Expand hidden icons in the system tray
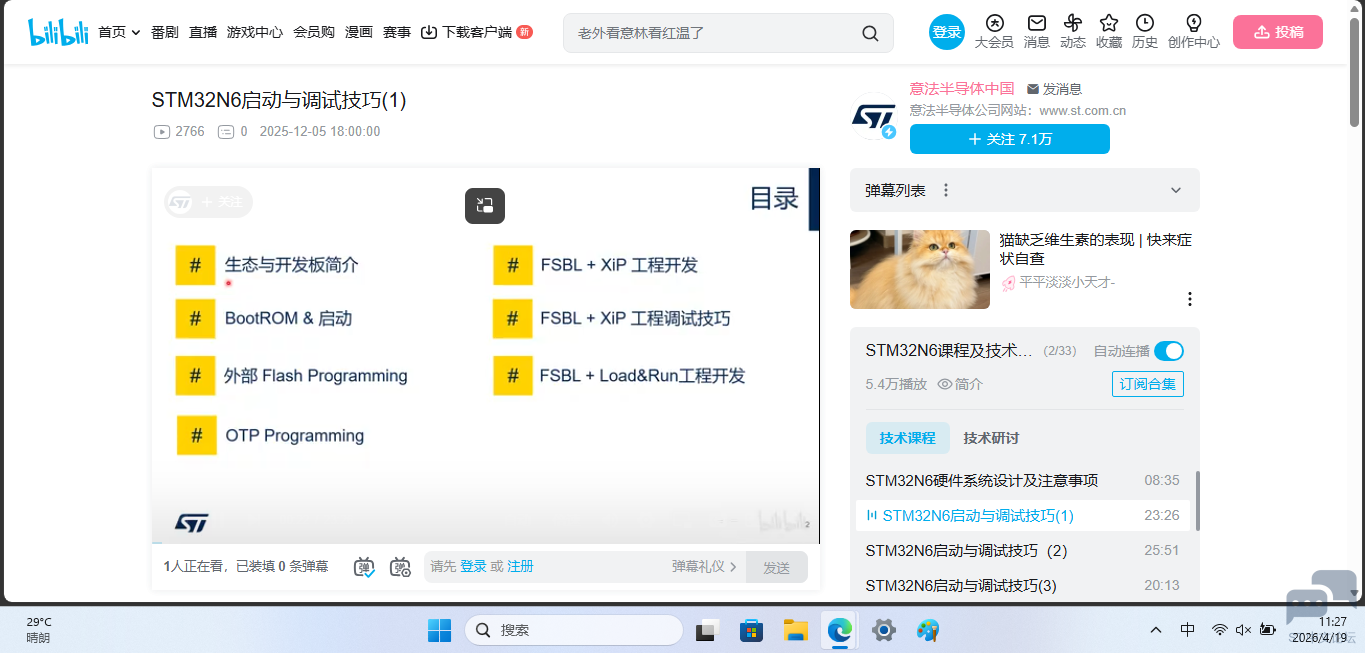This screenshot has height=653, width=1365. point(1155,630)
